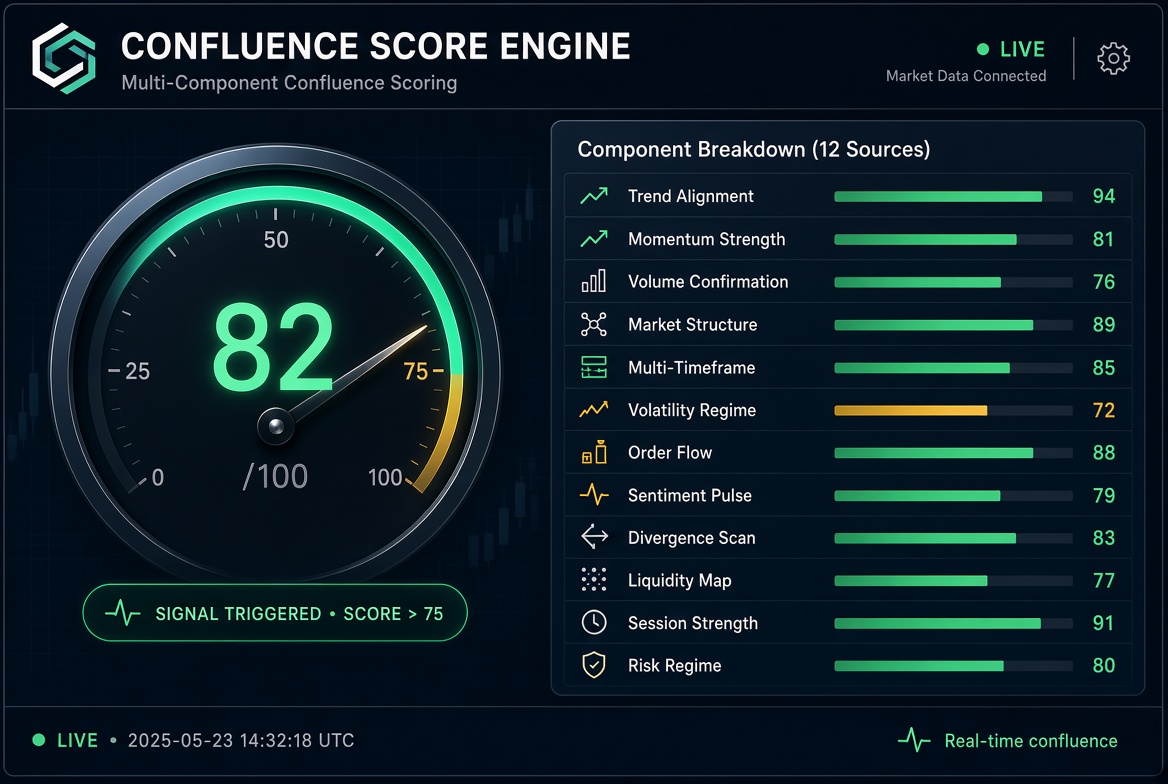The image size is (1168, 784).
Task: Click the Market Structure progress bar
Action: tap(953, 325)
